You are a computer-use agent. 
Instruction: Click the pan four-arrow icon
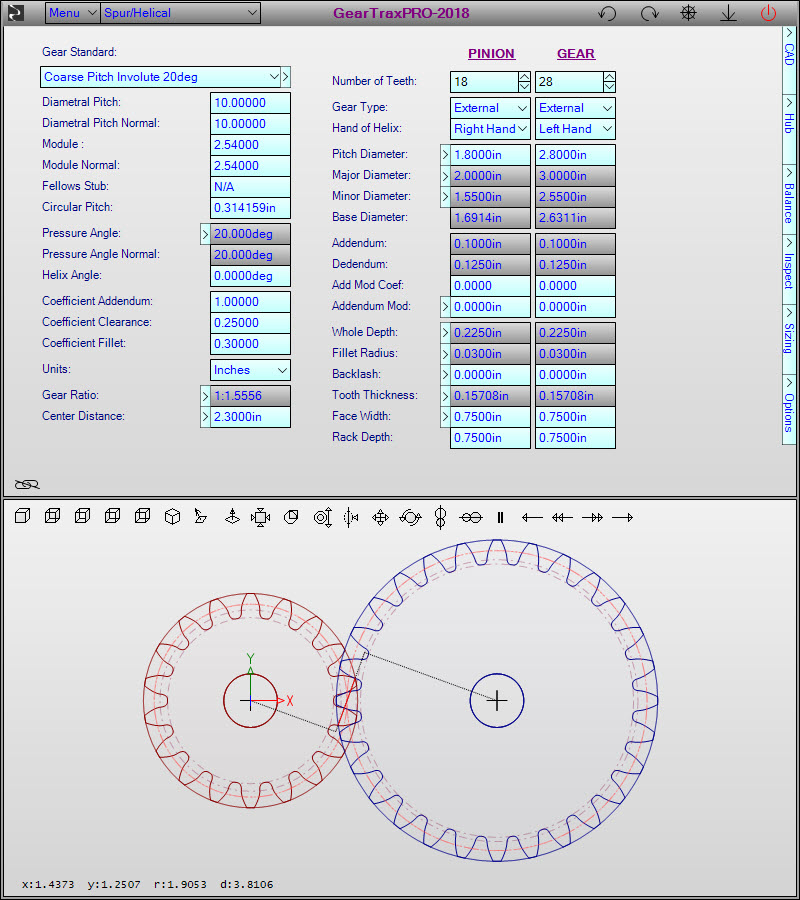[380, 517]
